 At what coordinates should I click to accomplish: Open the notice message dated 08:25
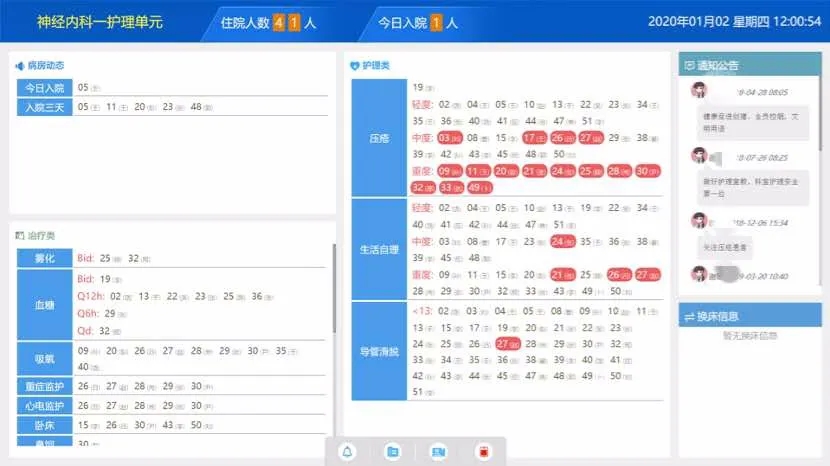[x=752, y=187]
